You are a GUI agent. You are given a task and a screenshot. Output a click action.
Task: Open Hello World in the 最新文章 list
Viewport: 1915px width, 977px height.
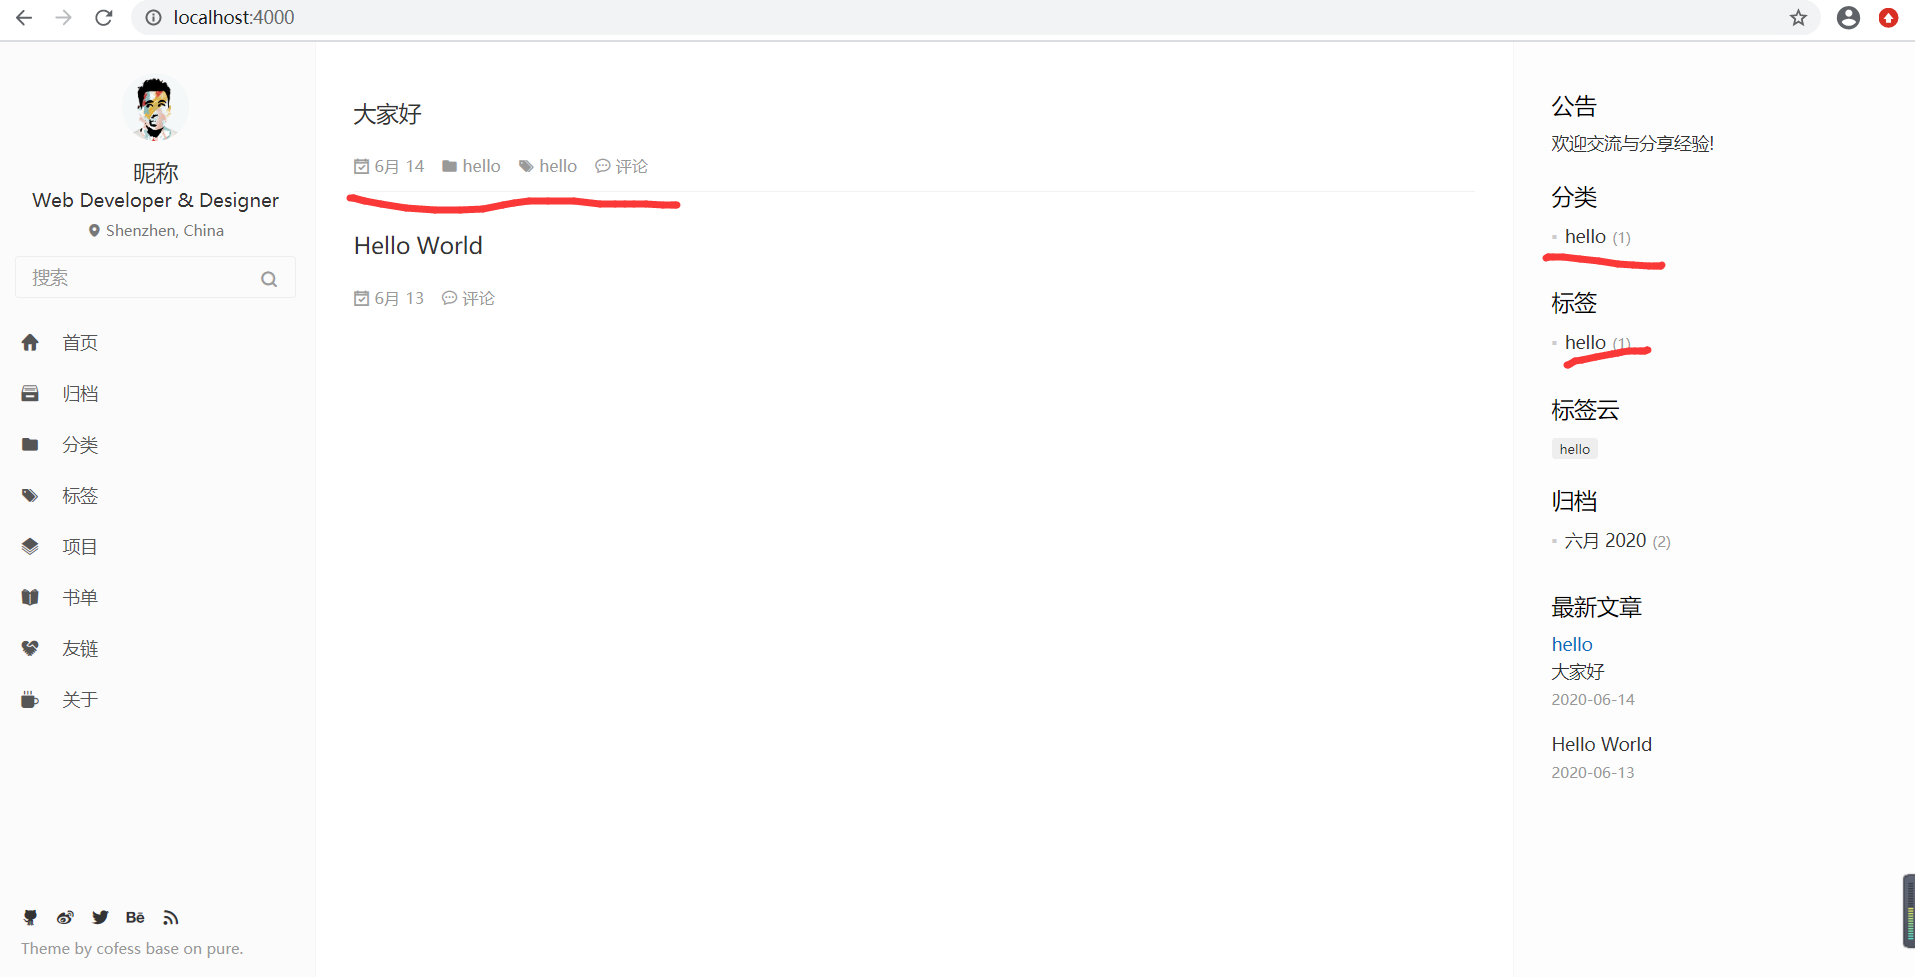pos(1602,745)
